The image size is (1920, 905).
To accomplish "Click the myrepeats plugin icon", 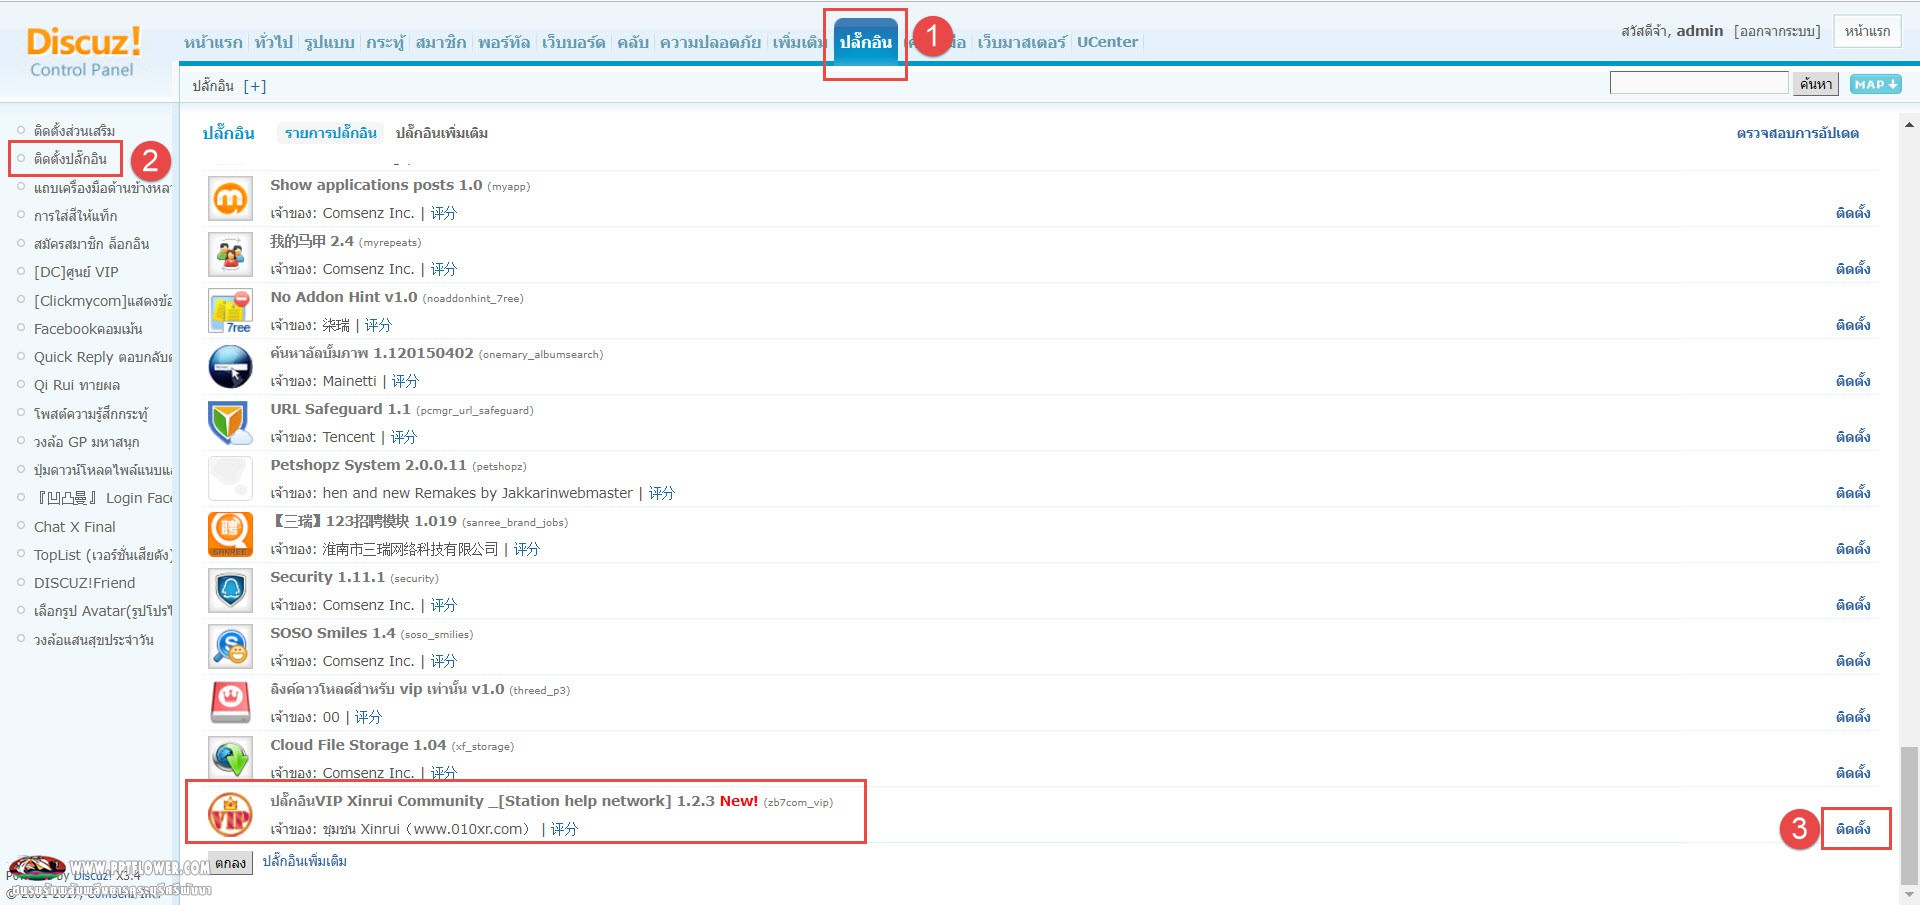I will pos(230,254).
